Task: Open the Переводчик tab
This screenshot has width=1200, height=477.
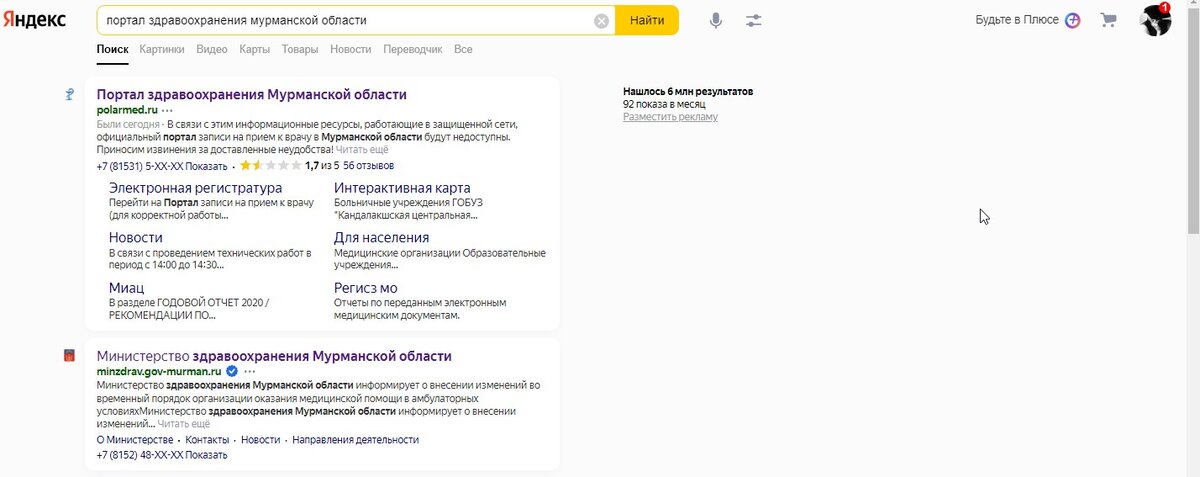Action: pyautogui.click(x=413, y=49)
